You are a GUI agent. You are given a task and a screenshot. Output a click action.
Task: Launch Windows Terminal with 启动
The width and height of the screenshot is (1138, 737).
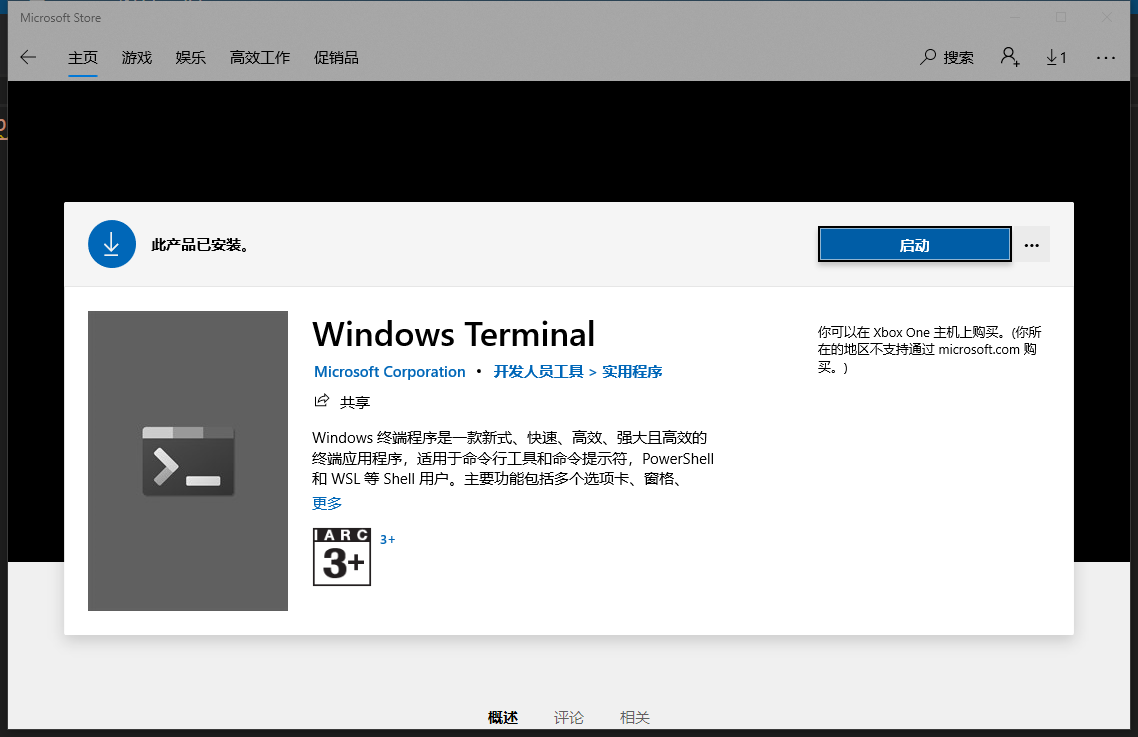pyautogui.click(x=914, y=245)
